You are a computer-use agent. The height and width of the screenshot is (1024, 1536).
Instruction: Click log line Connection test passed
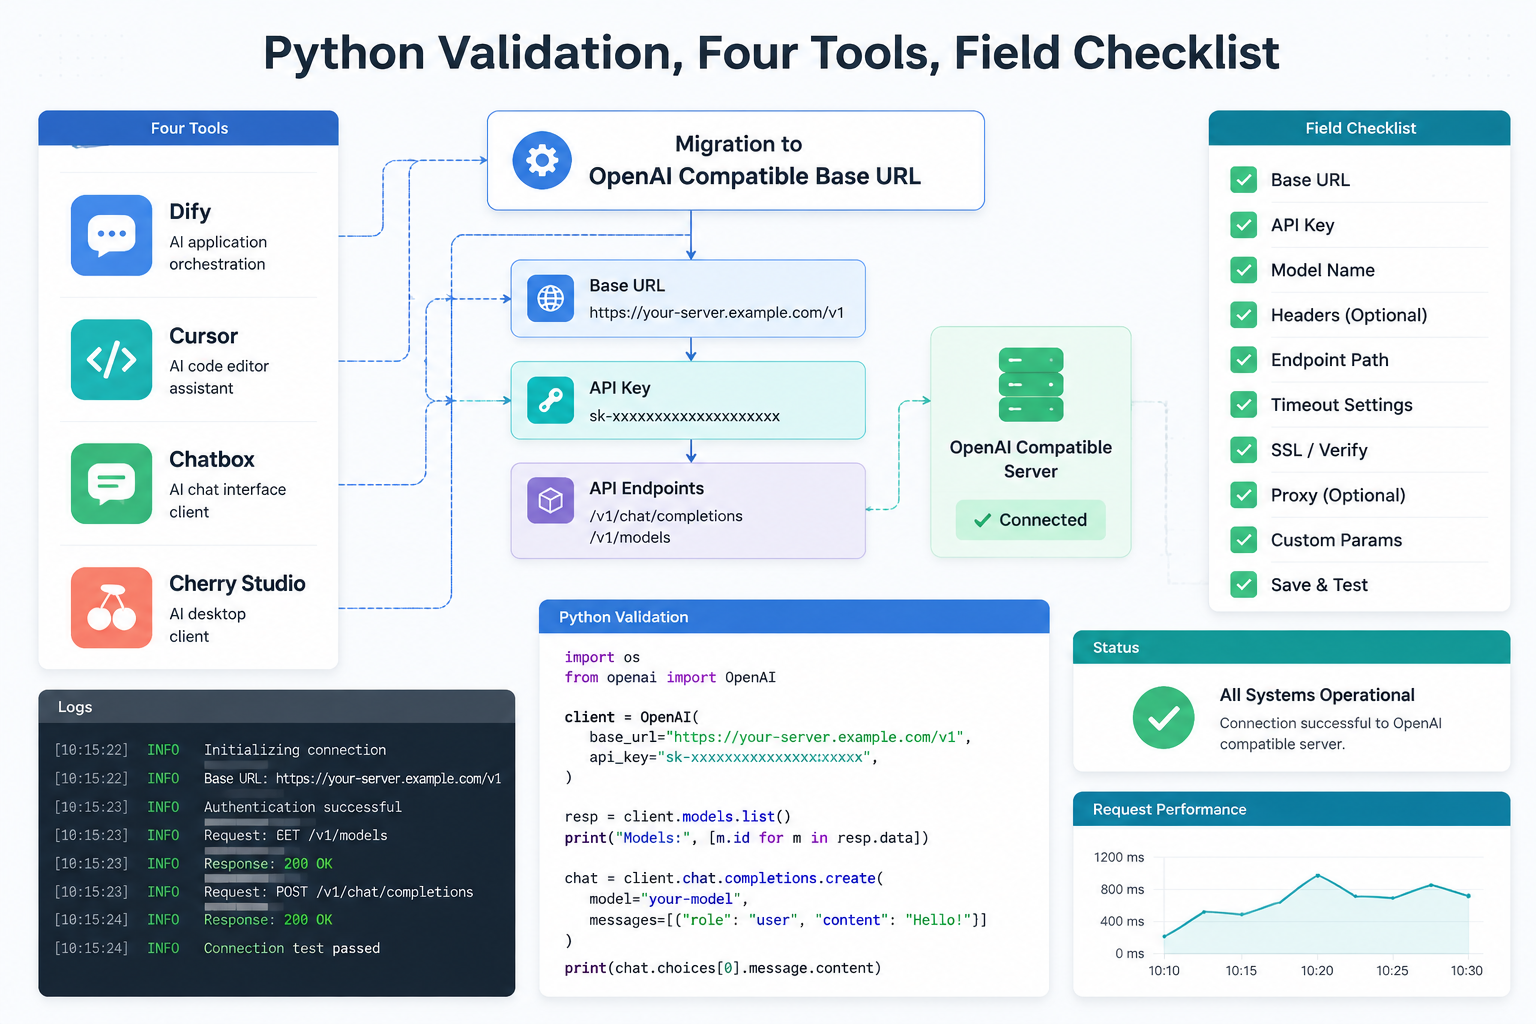coord(292,948)
